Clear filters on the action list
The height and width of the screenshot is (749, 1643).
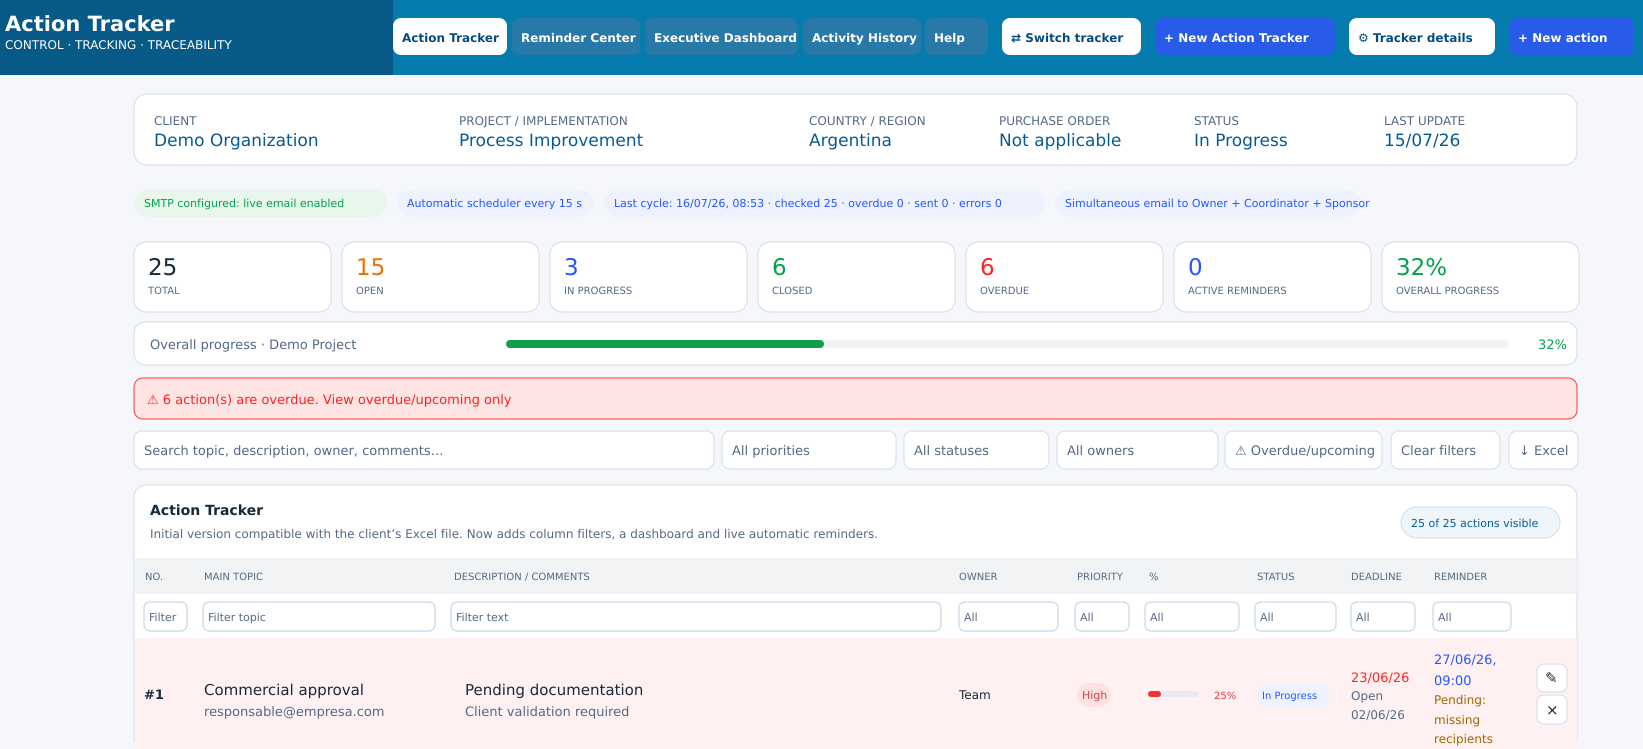click(x=1445, y=450)
